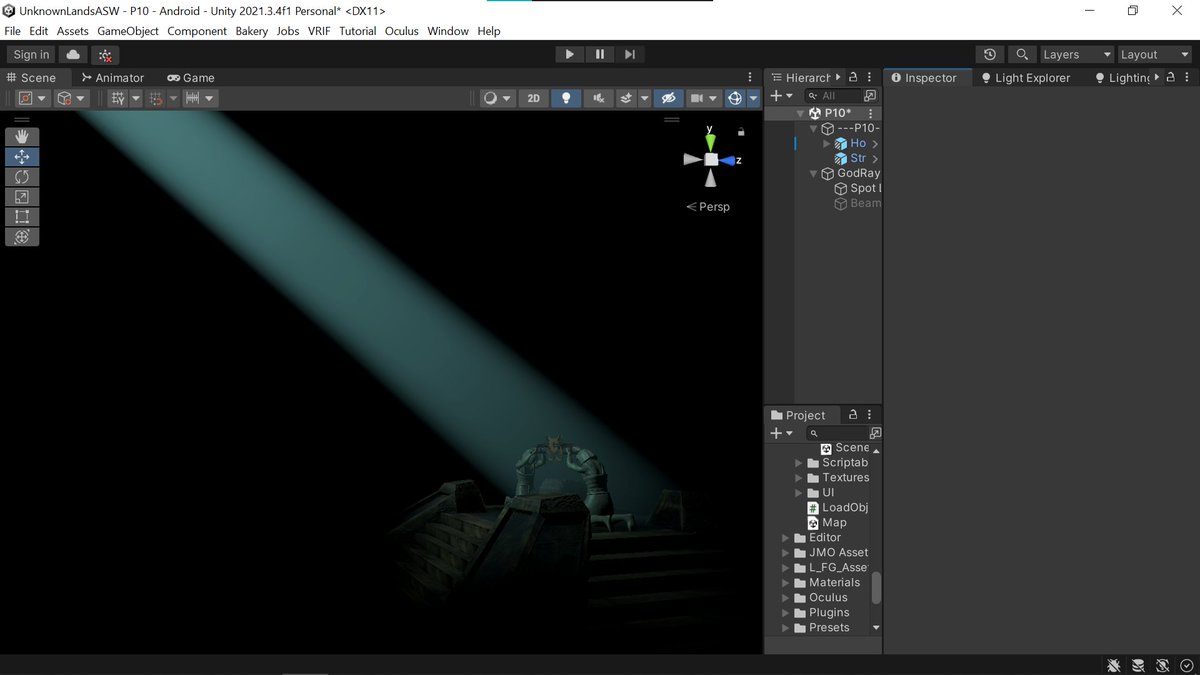This screenshot has height=675, width=1200.
Task: Open the Hierarchy create plus dropdown
Action: coord(781,96)
